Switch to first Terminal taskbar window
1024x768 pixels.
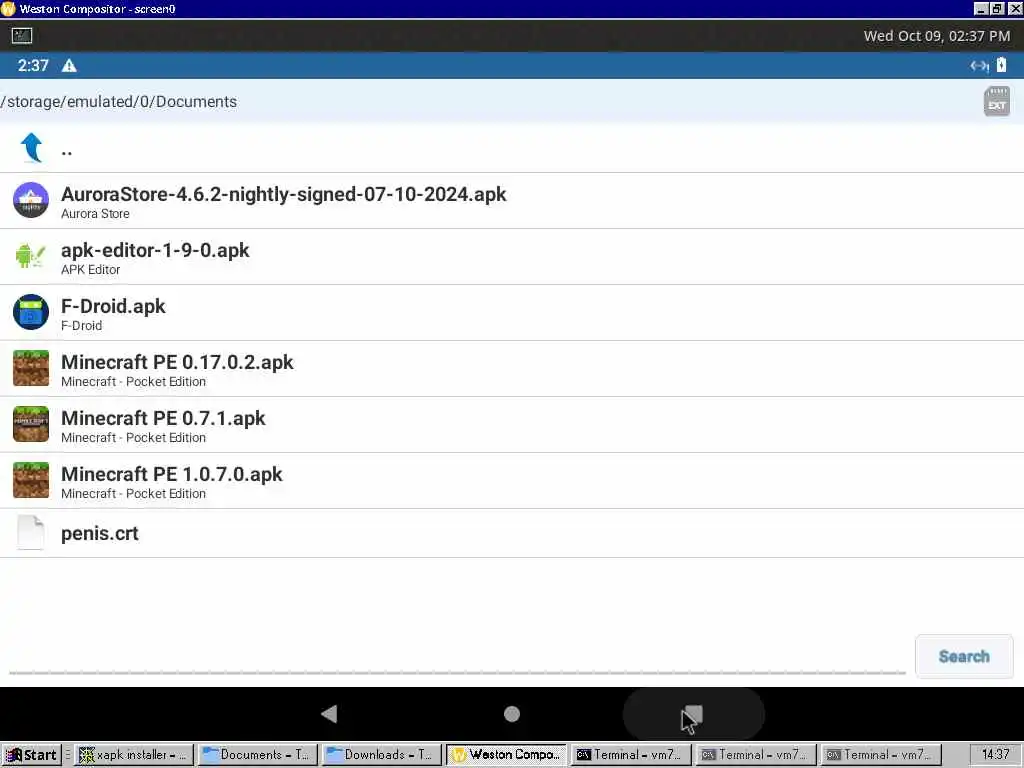coord(630,755)
